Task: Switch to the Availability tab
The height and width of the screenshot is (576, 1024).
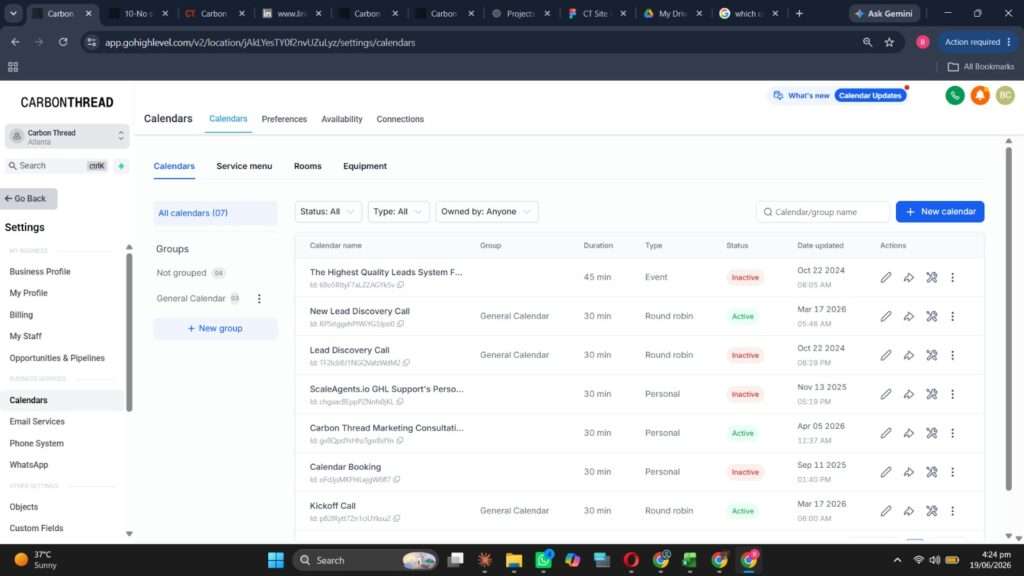Action: 342,119
